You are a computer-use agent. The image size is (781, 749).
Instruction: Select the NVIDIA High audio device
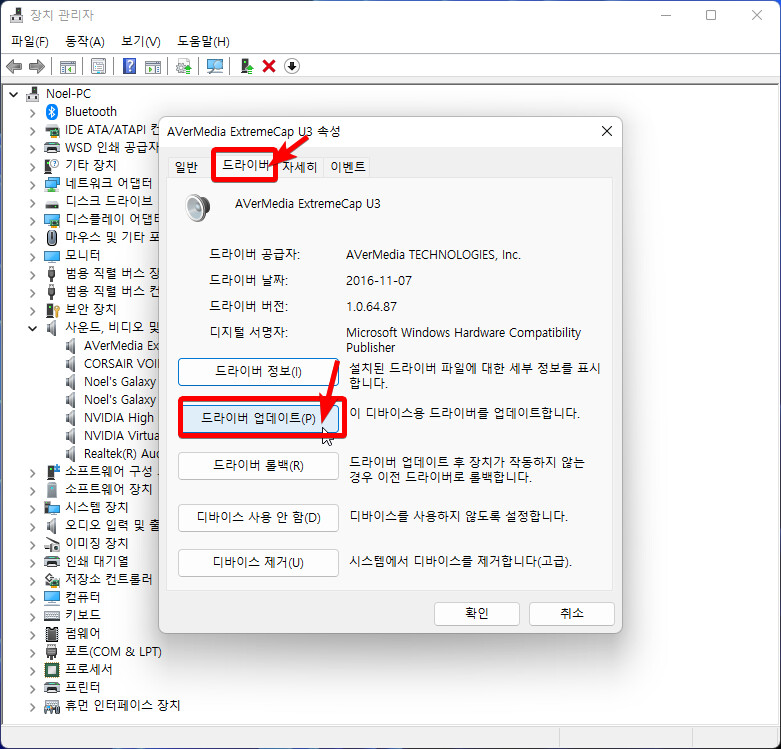tap(119, 417)
